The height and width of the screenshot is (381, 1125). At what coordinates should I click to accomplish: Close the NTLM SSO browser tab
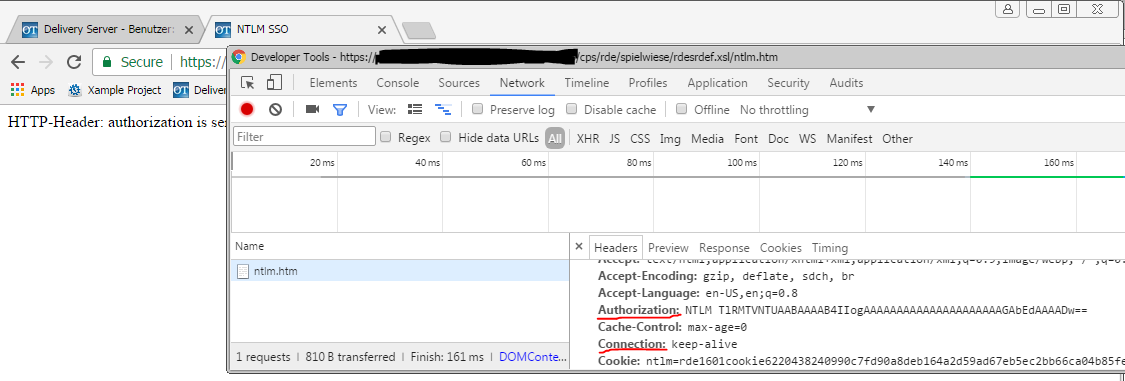[382, 30]
